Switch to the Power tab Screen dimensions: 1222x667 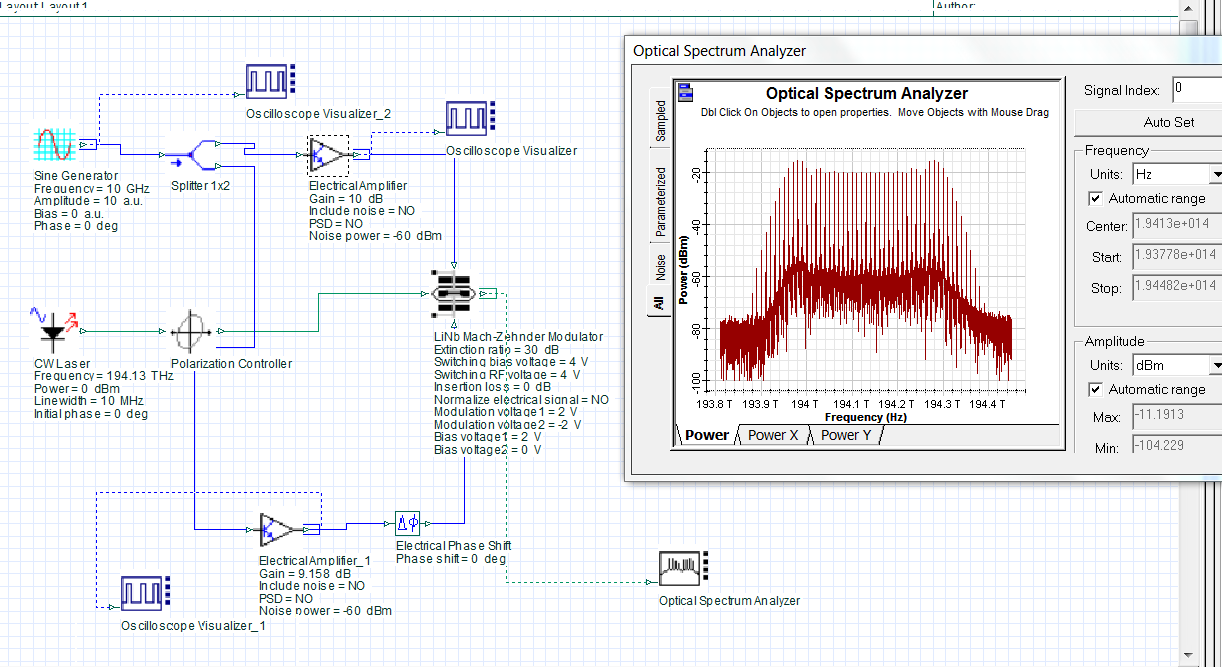(707, 435)
